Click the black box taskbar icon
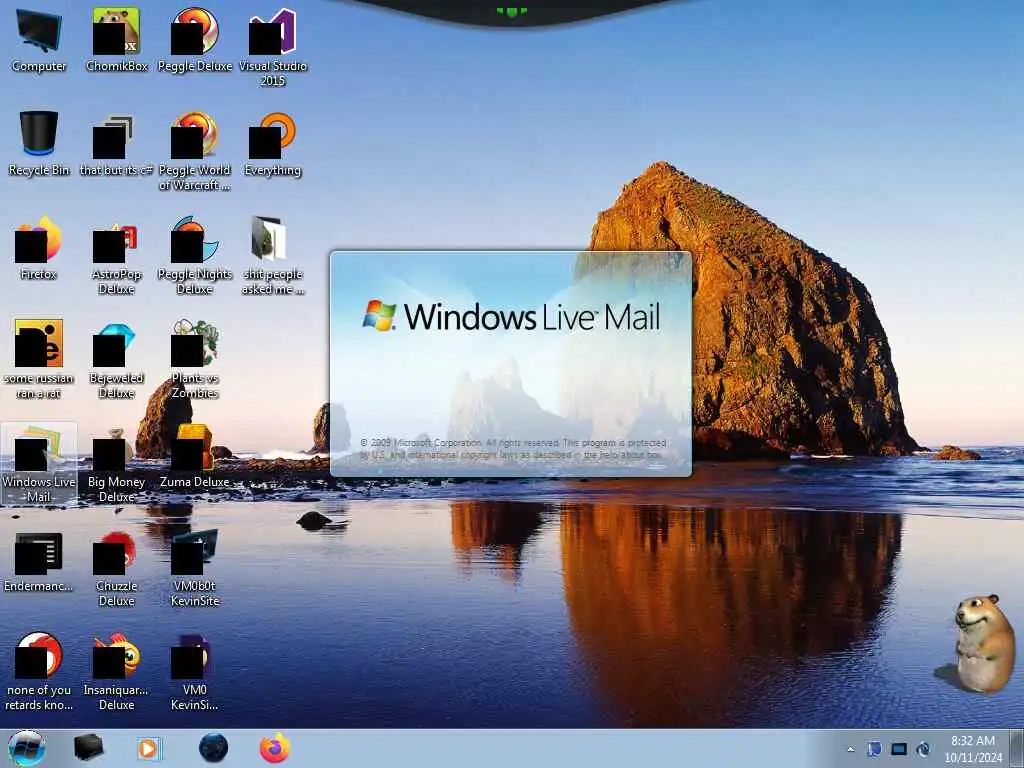 pos(88,748)
